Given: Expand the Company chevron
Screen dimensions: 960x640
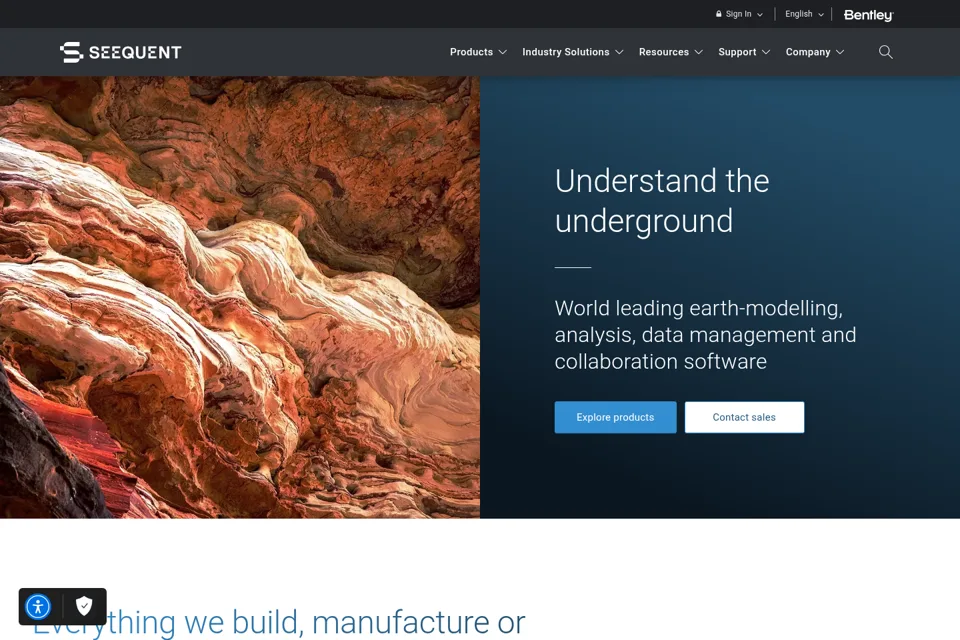Looking at the screenshot, I should (840, 52).
